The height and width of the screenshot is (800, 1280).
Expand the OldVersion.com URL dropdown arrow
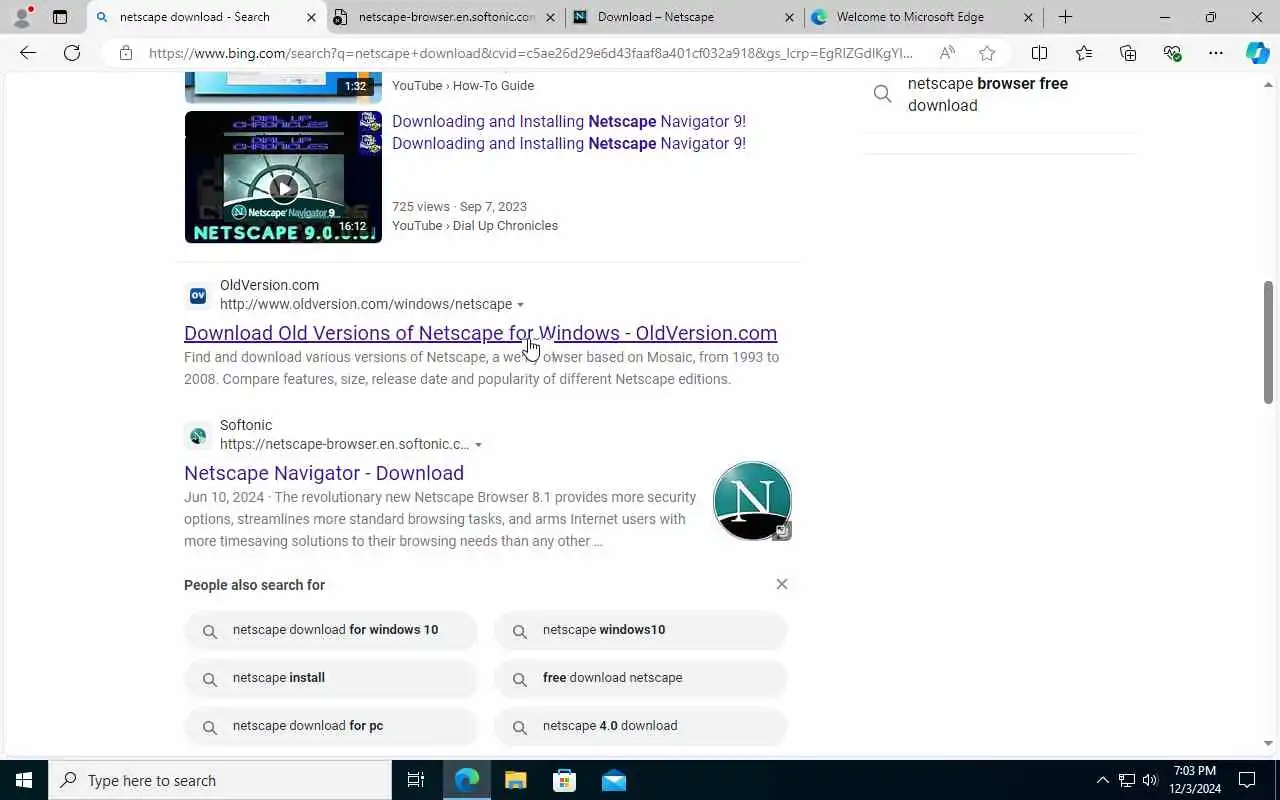tap(520, 305)
